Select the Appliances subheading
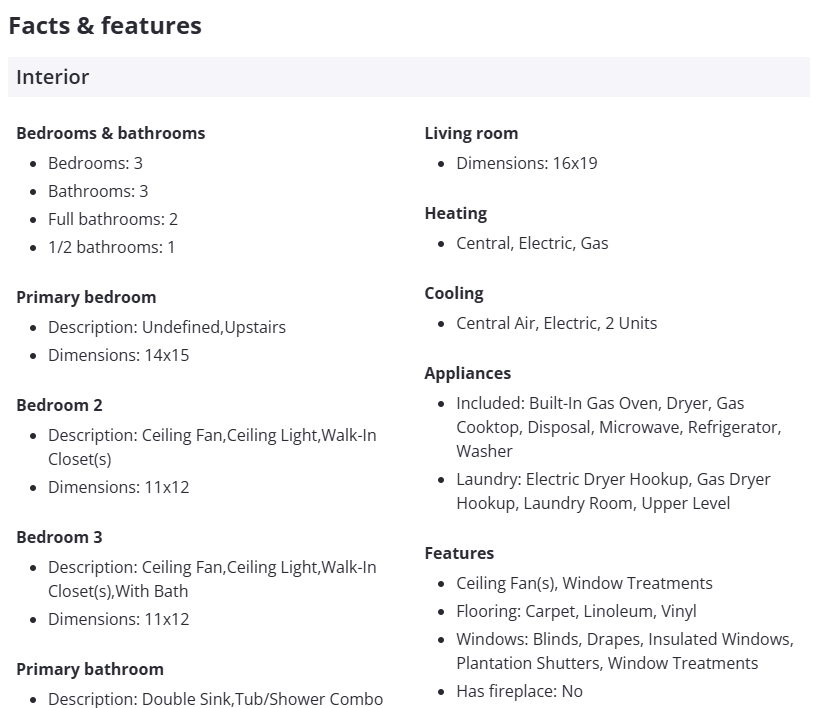The height and width of the screenshot is (708, 823). pos(467,373)
